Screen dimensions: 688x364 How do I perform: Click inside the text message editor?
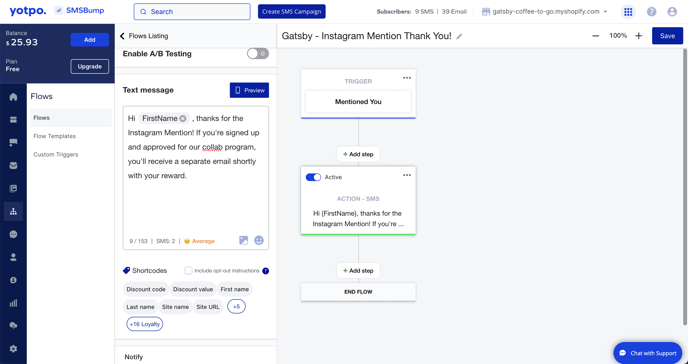(x=196, y=178)
